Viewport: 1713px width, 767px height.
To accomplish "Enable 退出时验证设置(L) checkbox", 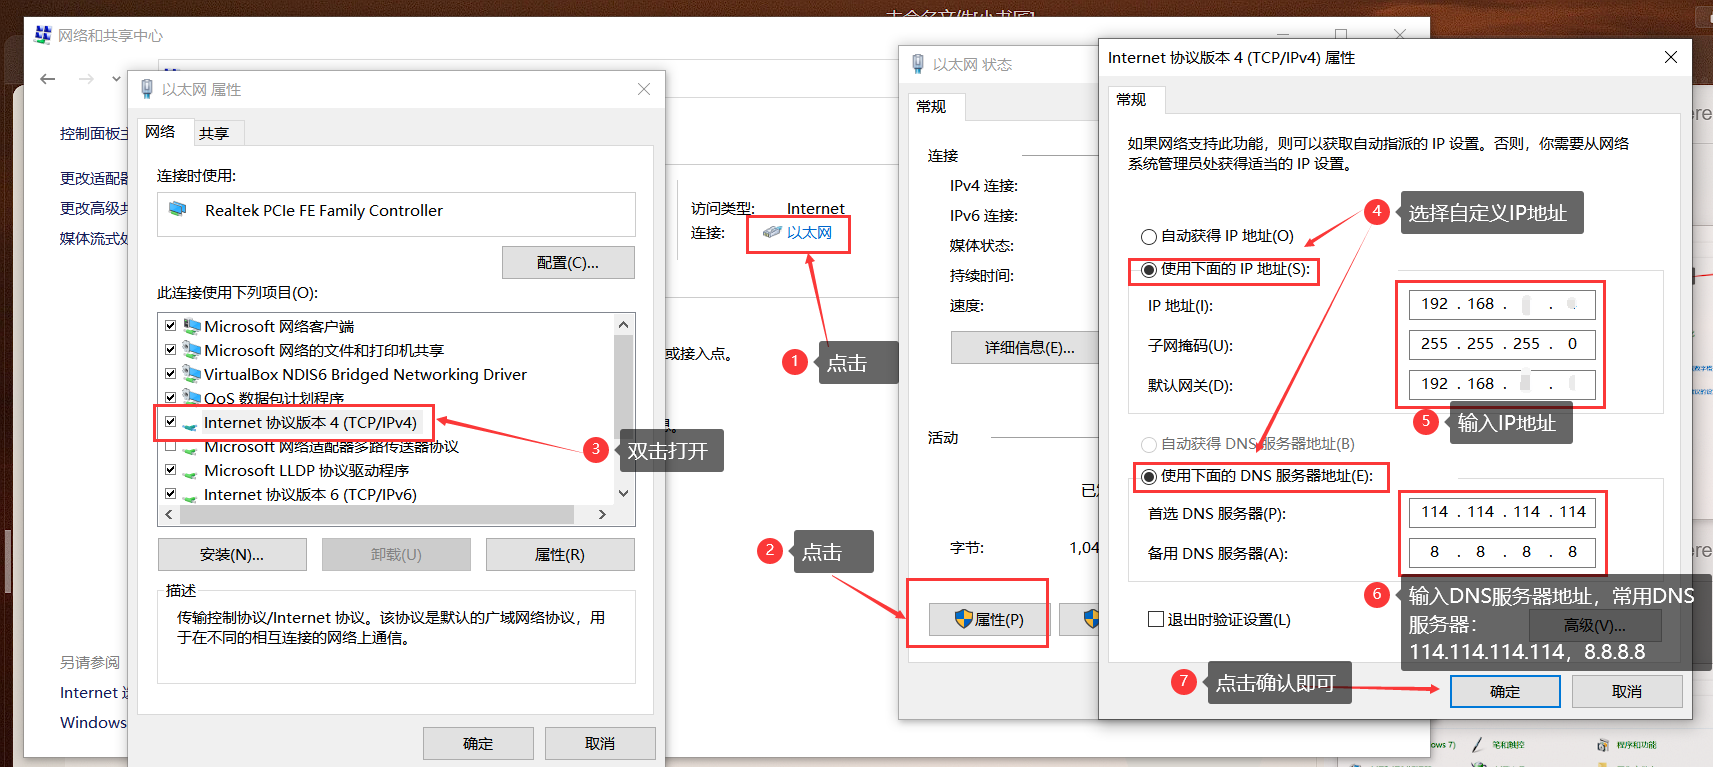I will click(1156, 619).
